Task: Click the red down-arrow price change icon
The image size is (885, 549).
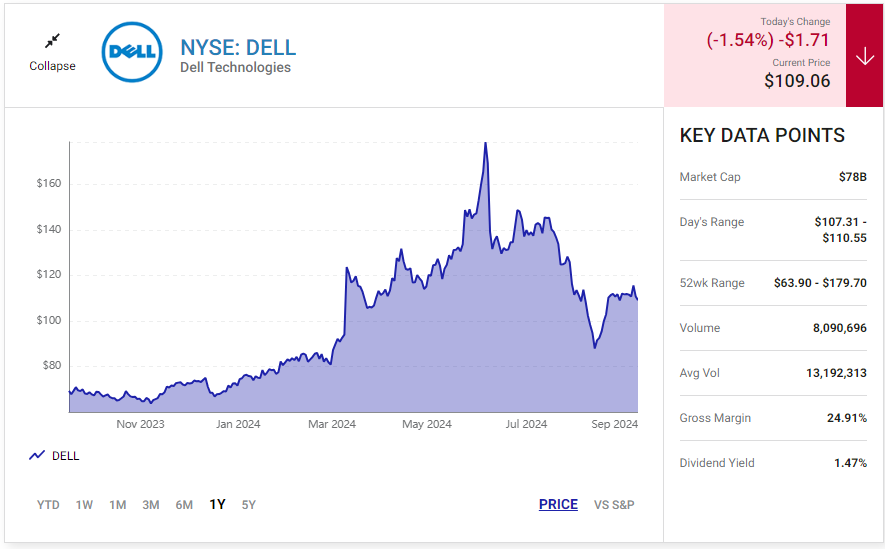Action: (864, 56)
